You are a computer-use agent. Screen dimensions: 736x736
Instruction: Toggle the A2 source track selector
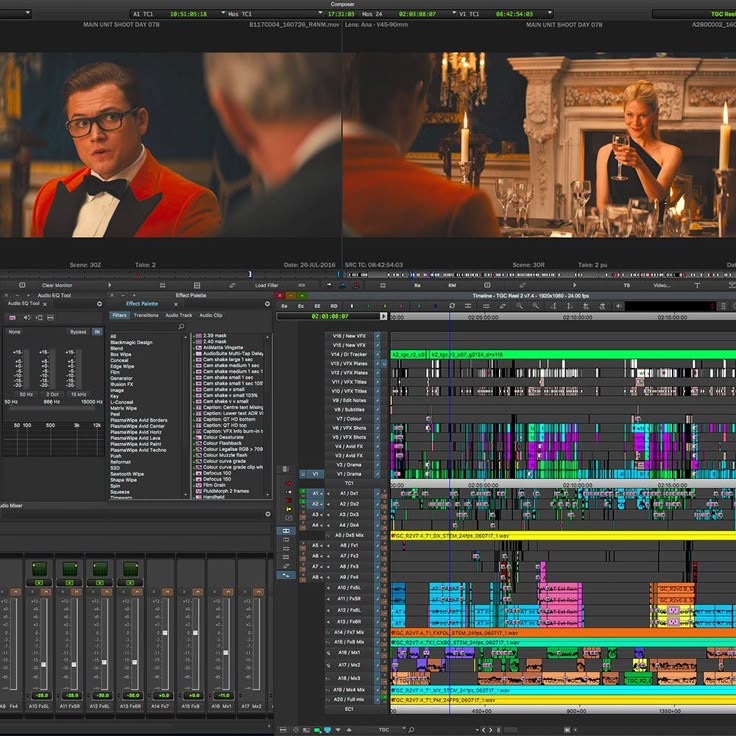coord(315,504)
